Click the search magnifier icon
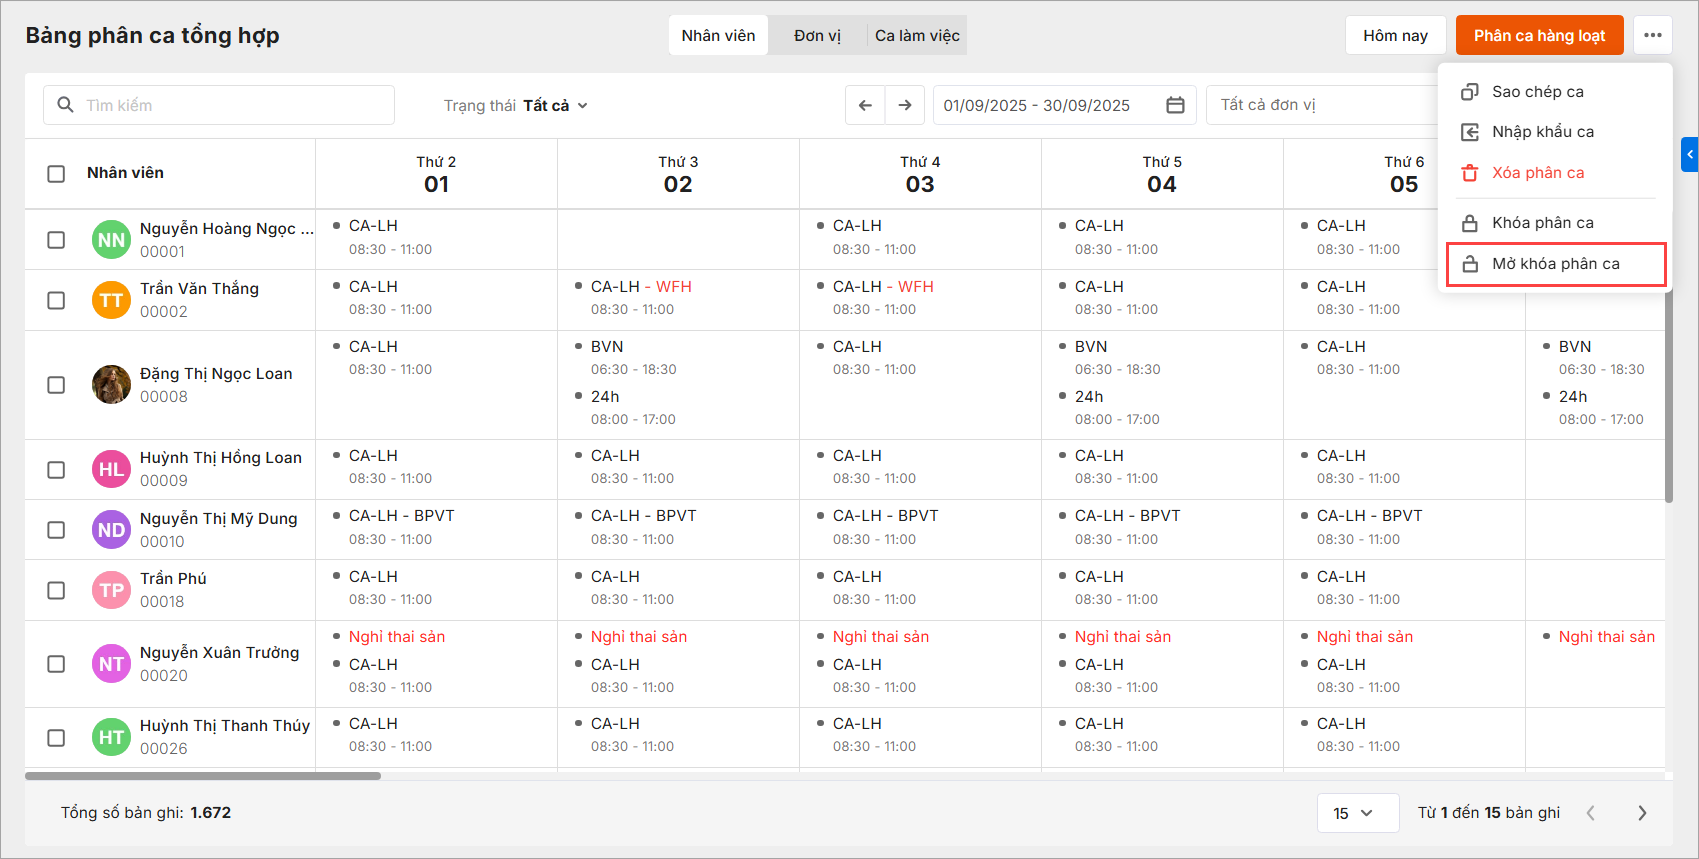Viewport: 1699px width, 859px height. click(x=66, y=105)
